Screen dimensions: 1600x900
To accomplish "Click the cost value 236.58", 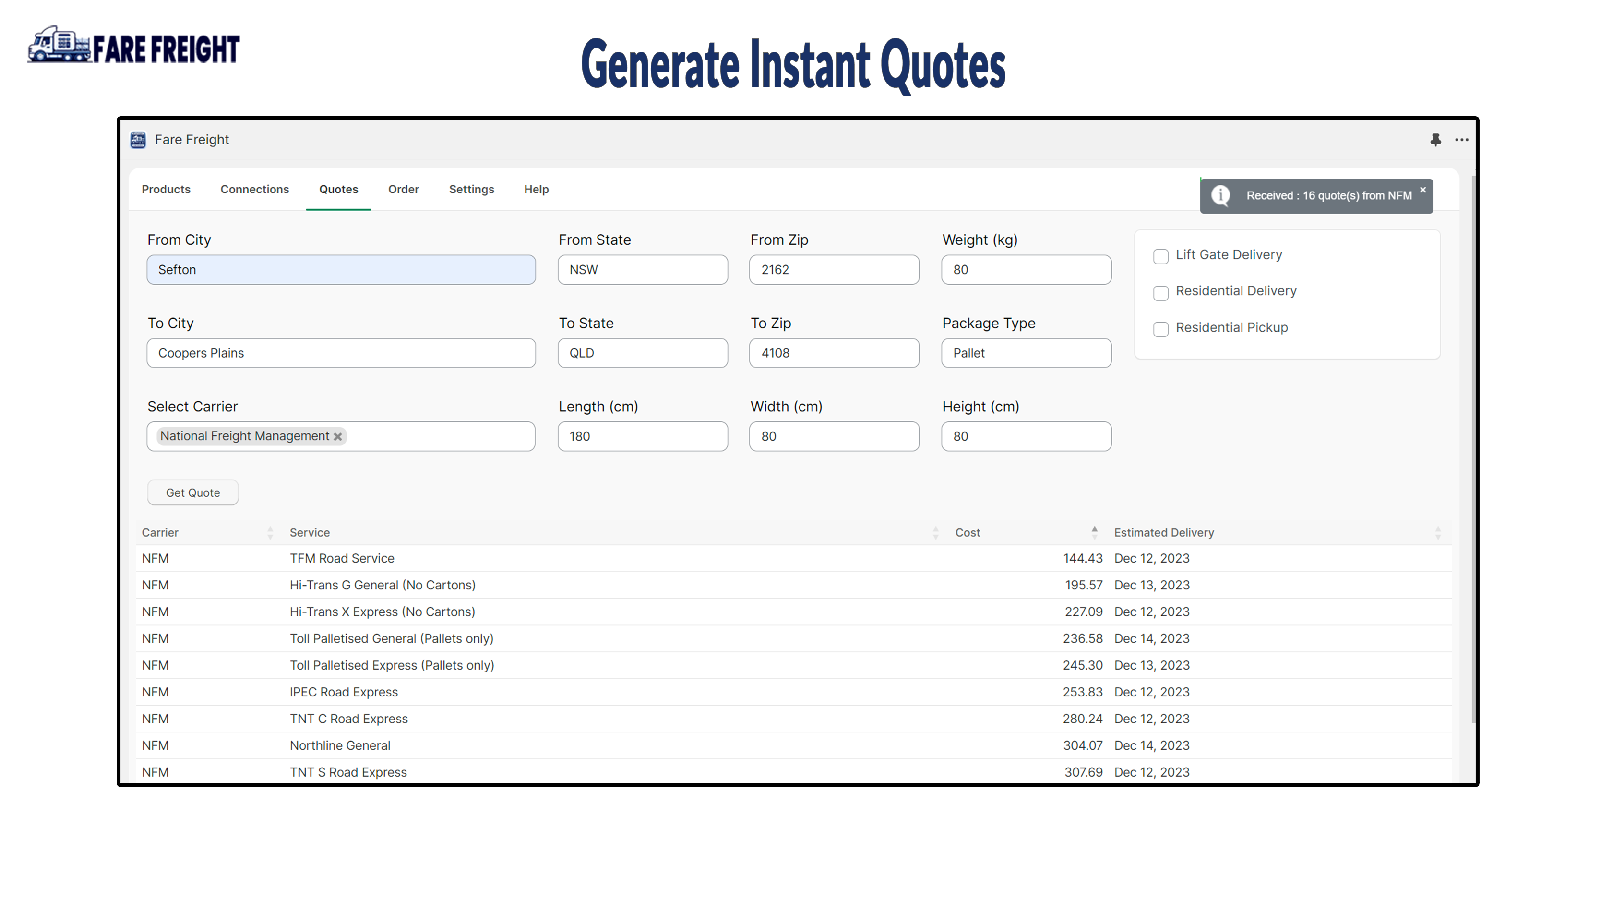I will [x=1083, y=639].
